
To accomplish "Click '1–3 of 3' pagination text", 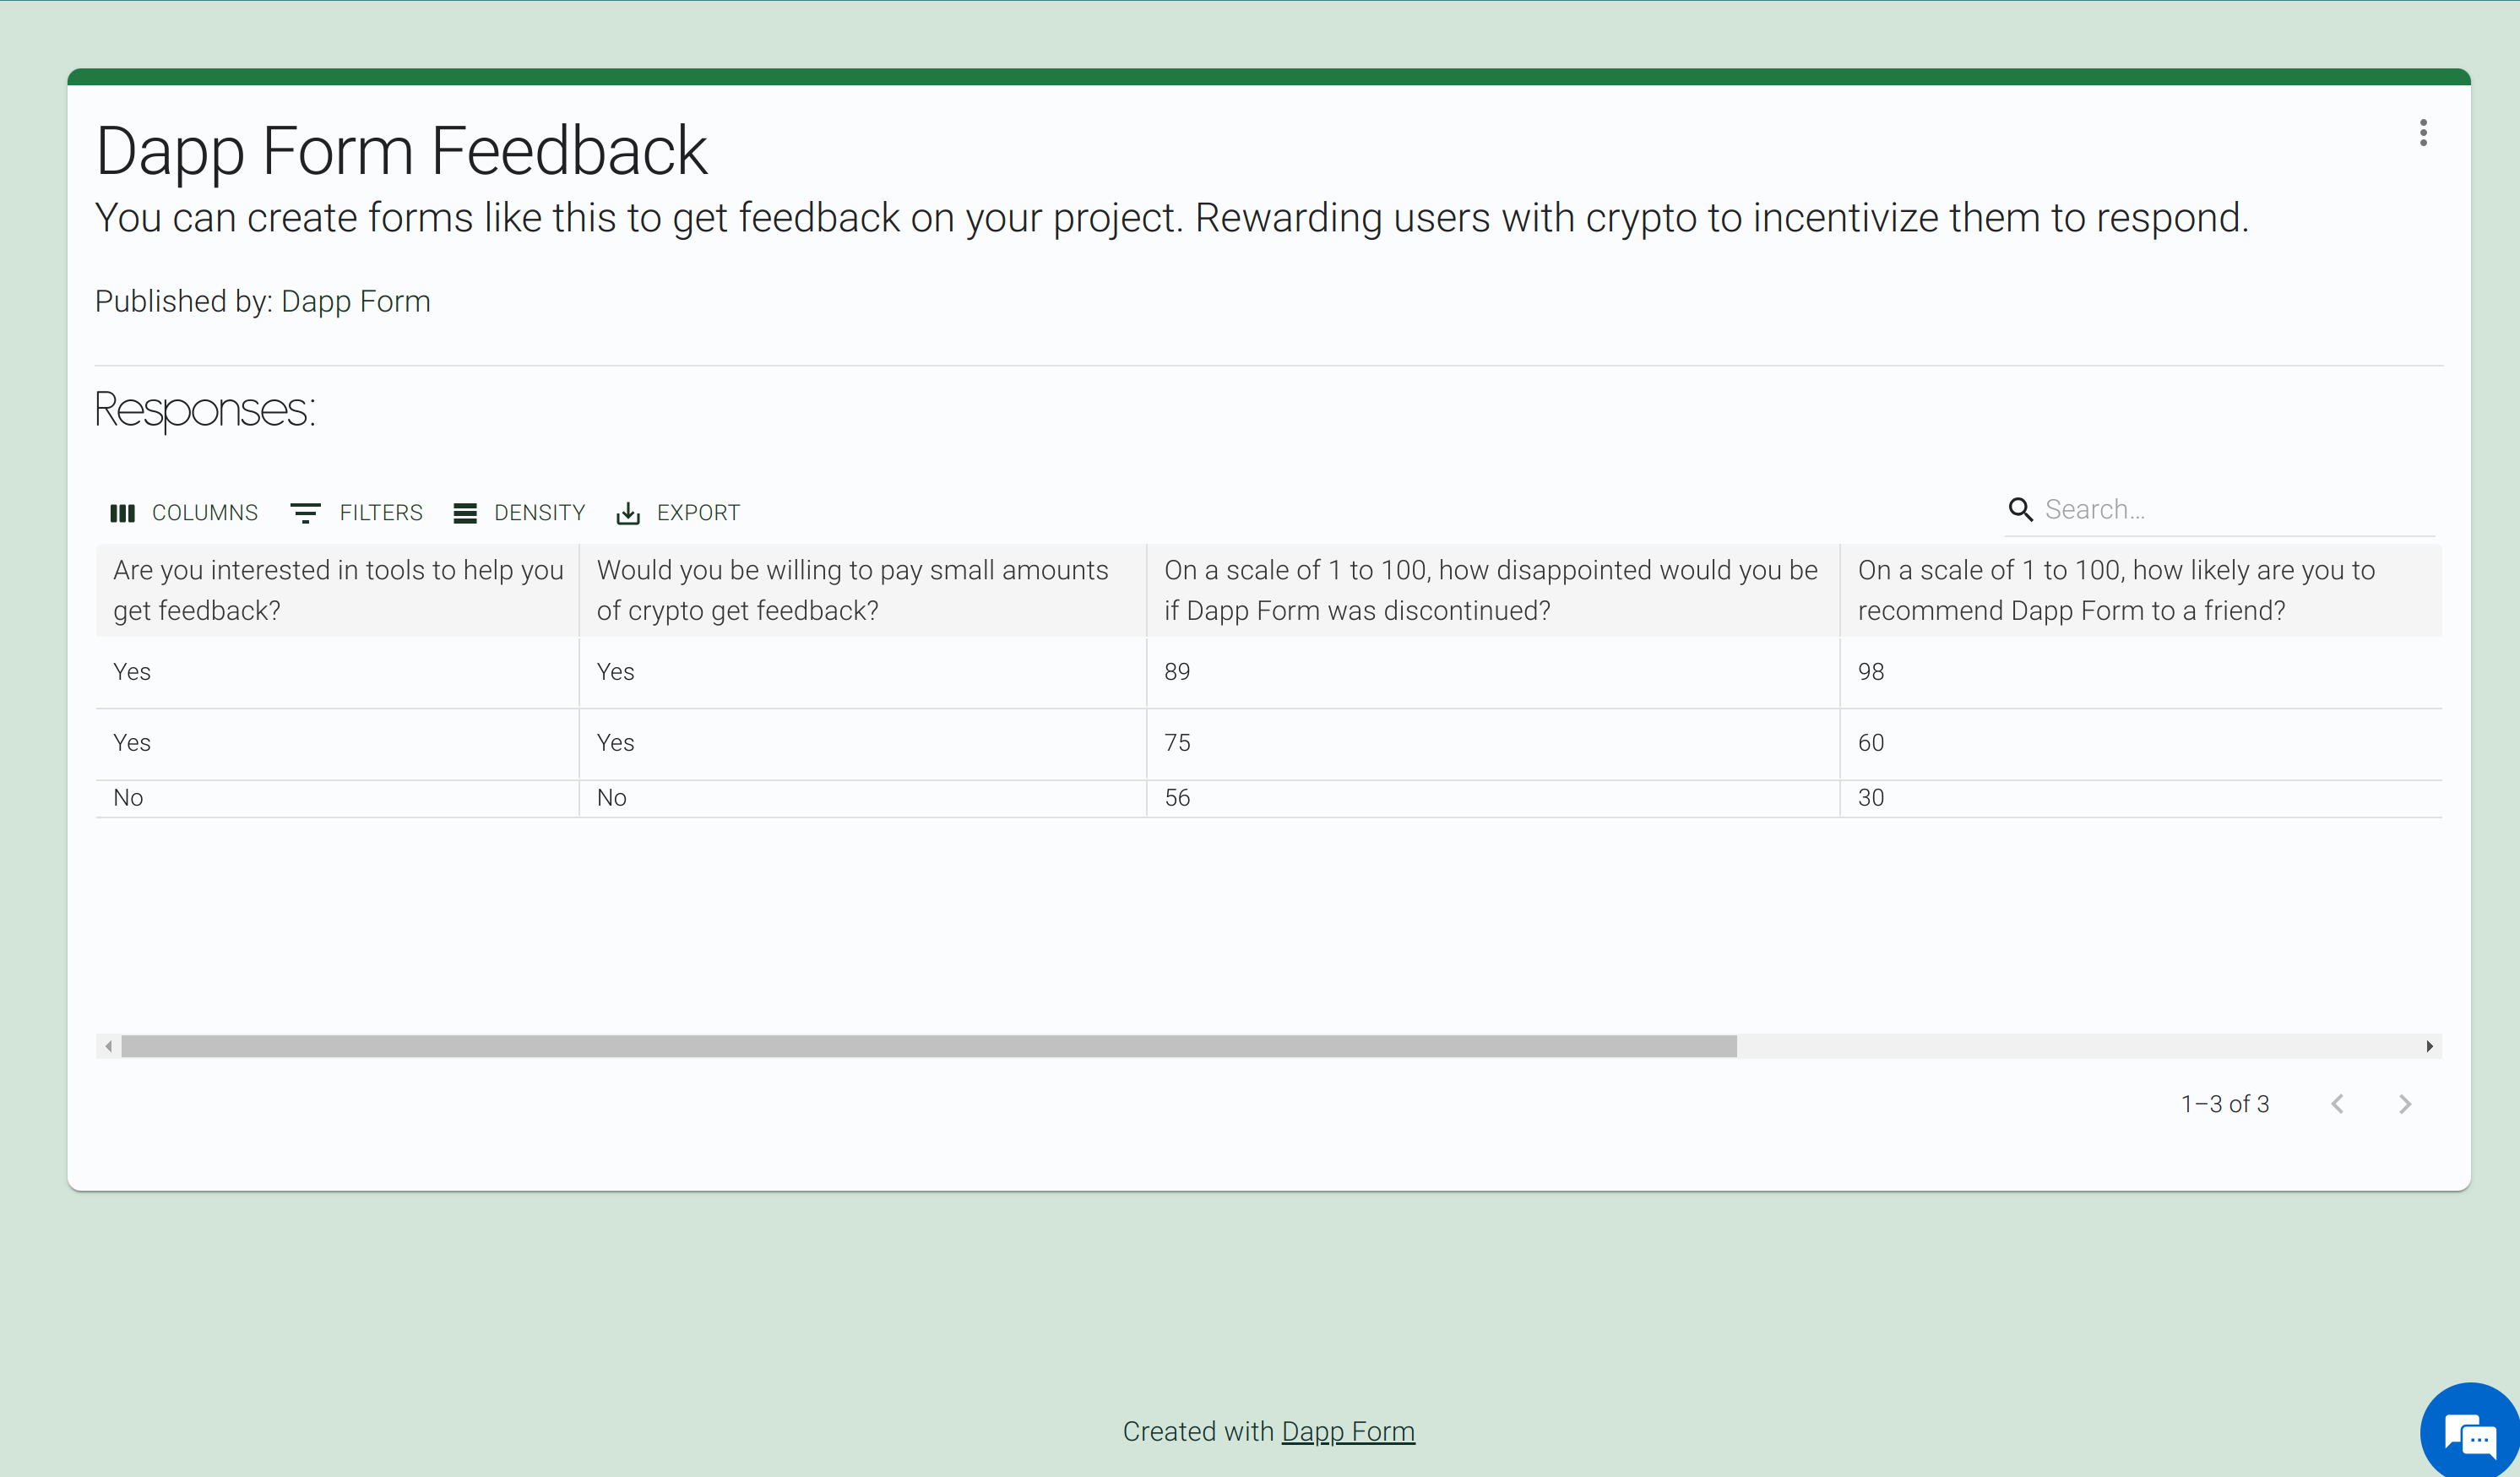I will pyautogui.click(x=2225, y=1104).
